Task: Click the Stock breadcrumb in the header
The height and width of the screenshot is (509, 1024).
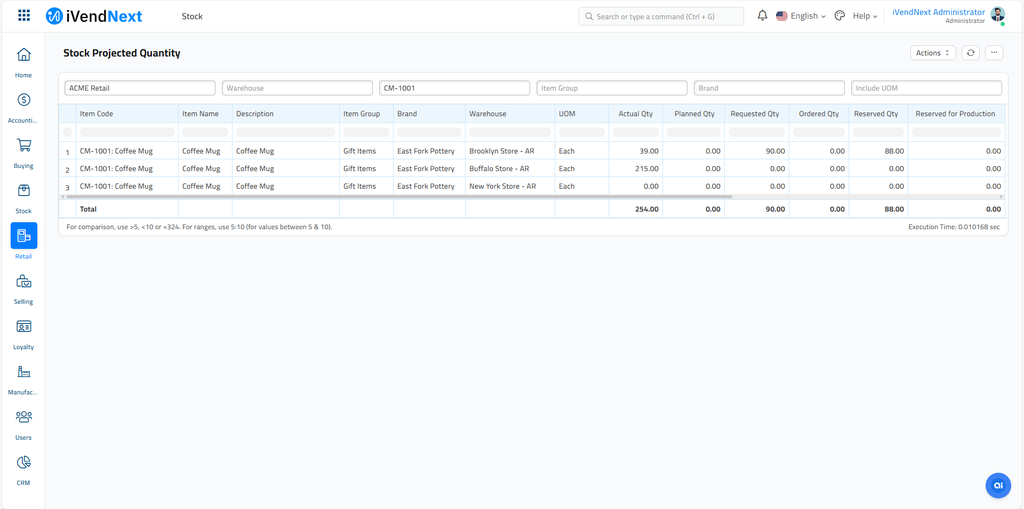Action: point(192,16)
